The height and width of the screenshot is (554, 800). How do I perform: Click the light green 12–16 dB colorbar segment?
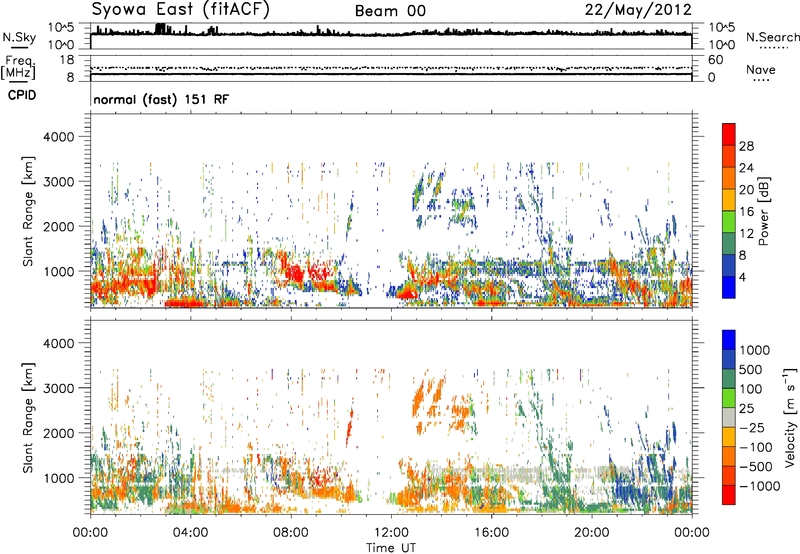[x=729, y=222]
